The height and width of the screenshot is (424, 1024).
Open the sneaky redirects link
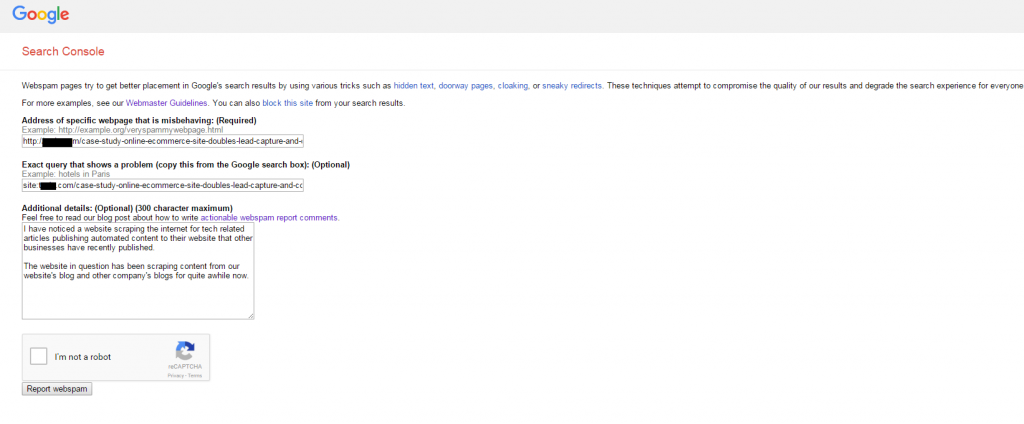coord(572,86)
